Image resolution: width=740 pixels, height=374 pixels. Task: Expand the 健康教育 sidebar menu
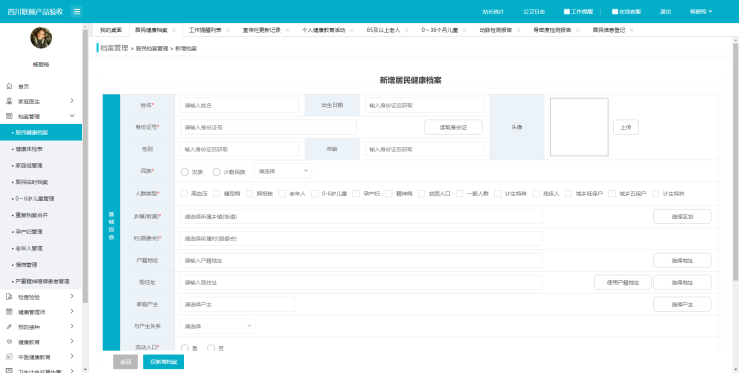point(72,341)
